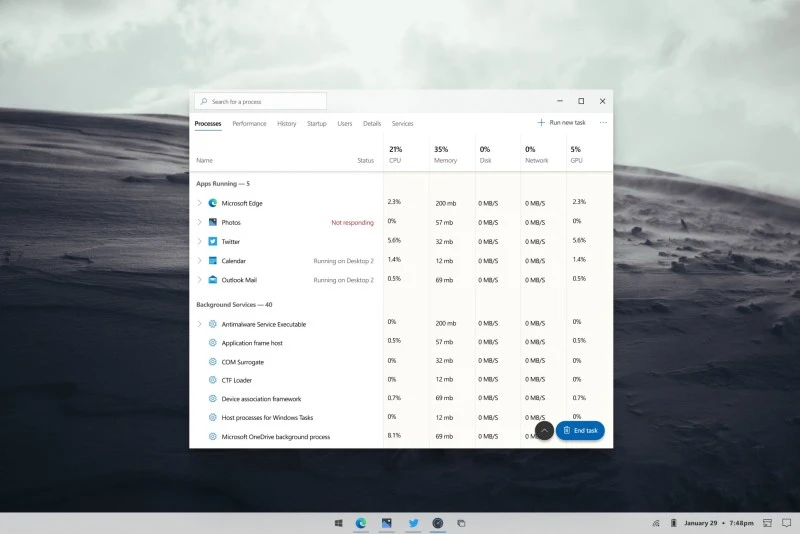Click the round scroll-up arrow button
Viewport: 800px width, 534px height.
tap(543, 430)
